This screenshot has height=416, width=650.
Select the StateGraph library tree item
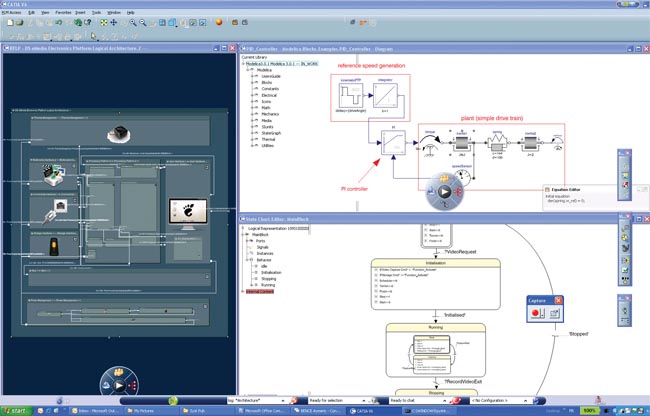coord(271,133)
